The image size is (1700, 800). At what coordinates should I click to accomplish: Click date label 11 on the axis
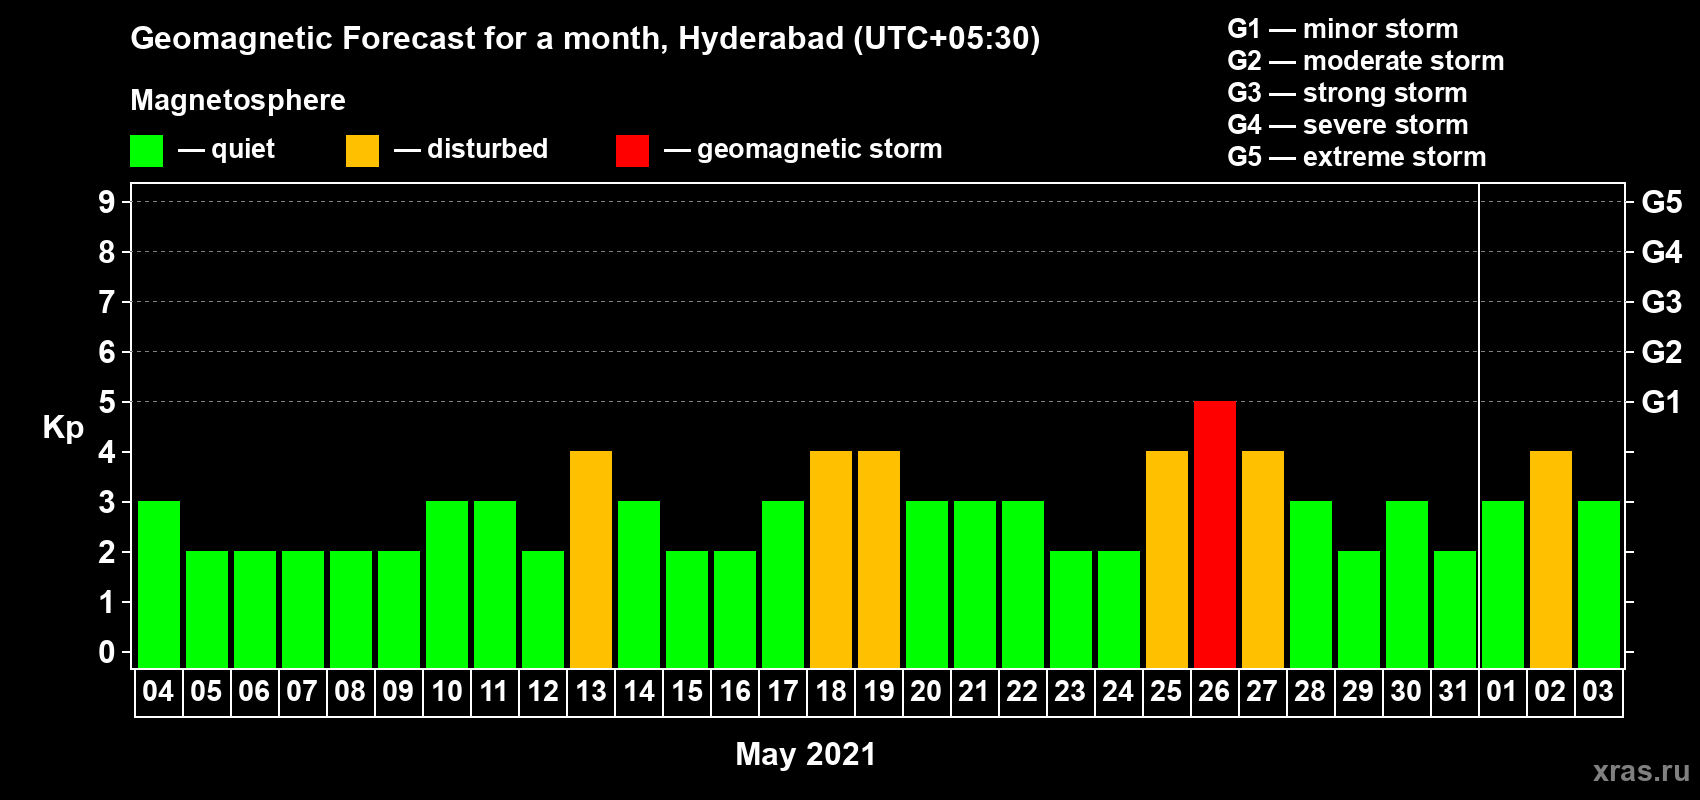(494, 692)
